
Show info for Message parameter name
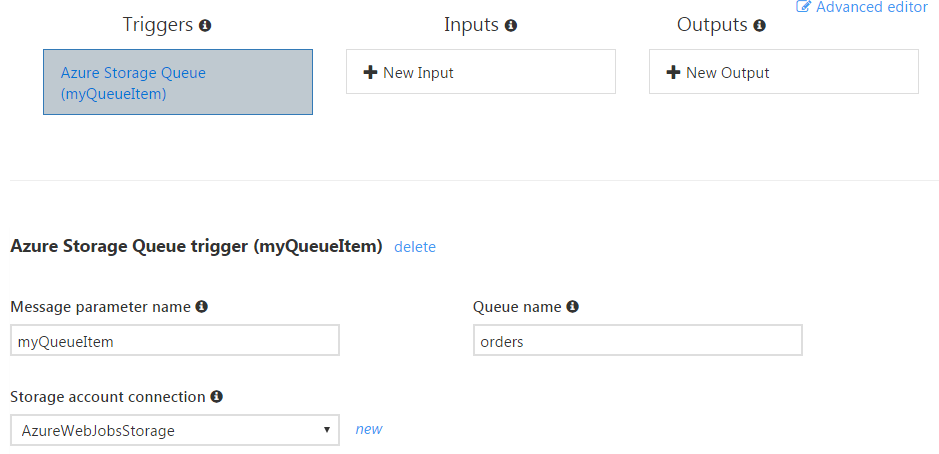(201, 307)
